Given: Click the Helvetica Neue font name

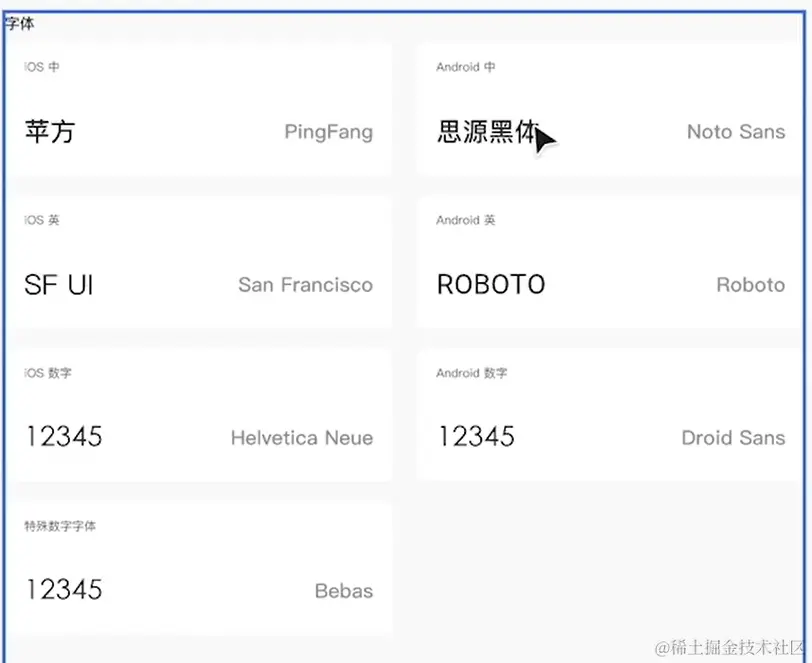Looking at the screenshot, I should [301, 438].
